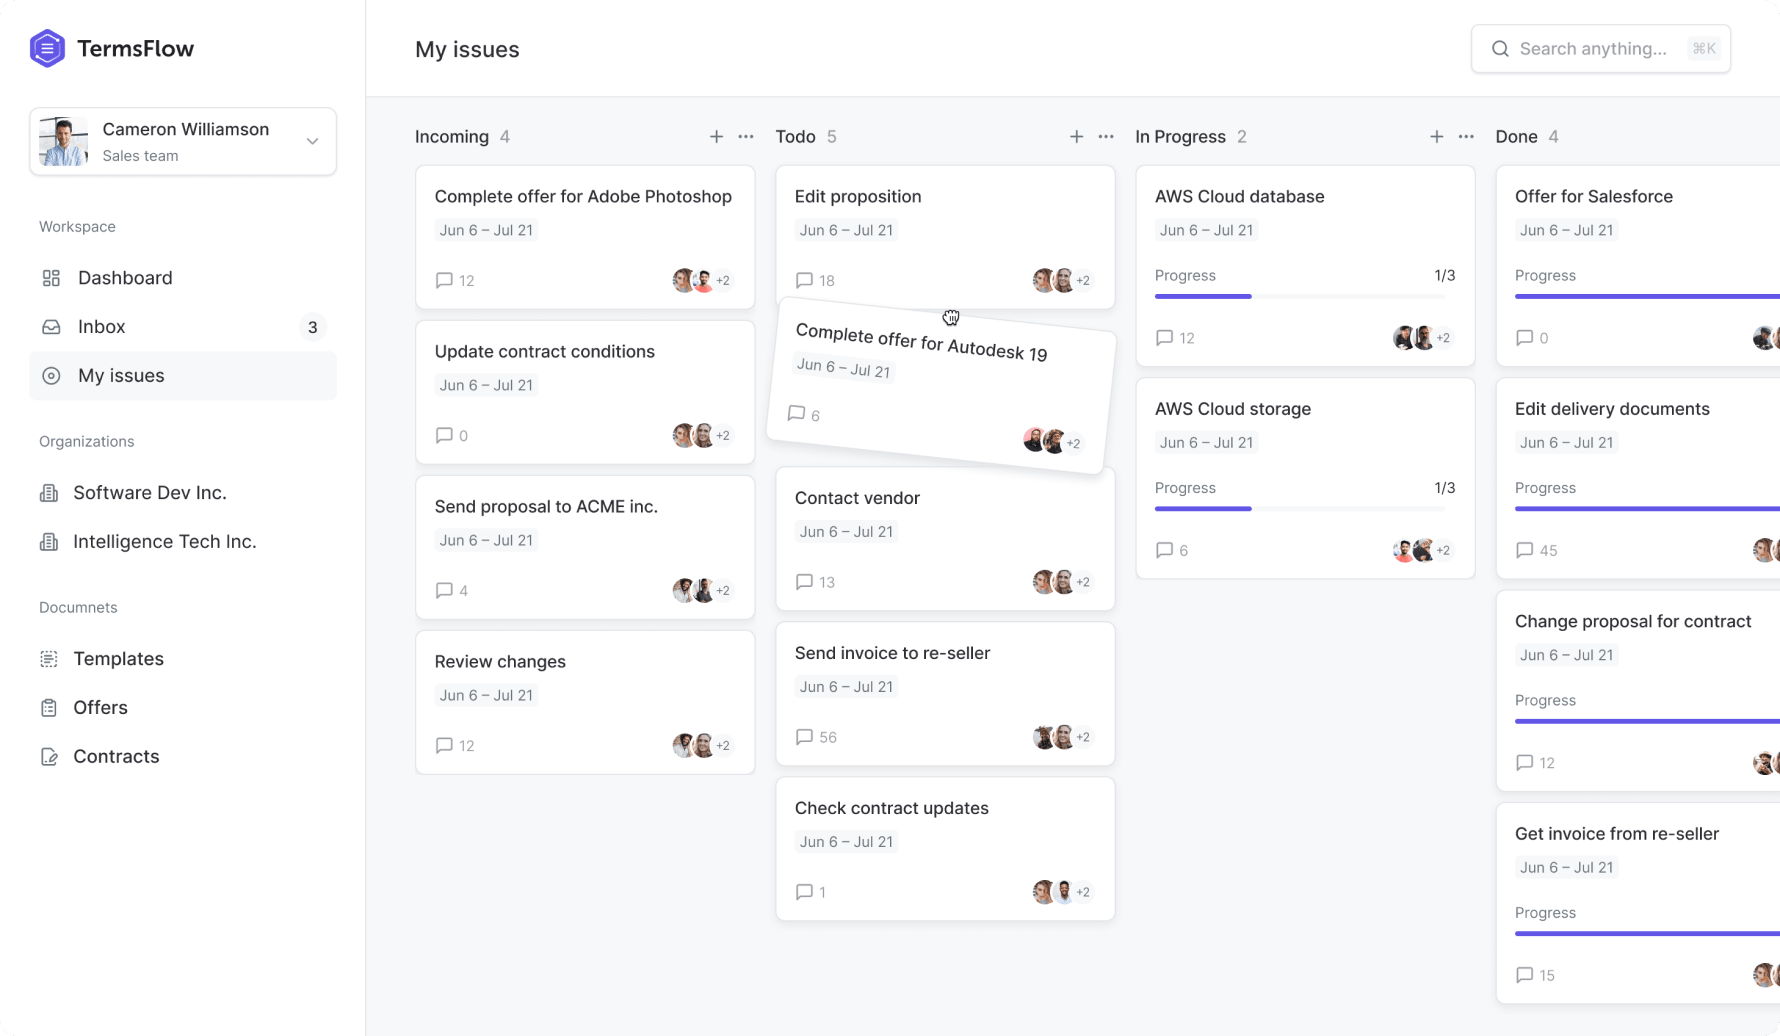Click the plus icon in Incoming column
Image resolution: width=1780 pixels, height=1036 pixels.
(x=716, y=136)
